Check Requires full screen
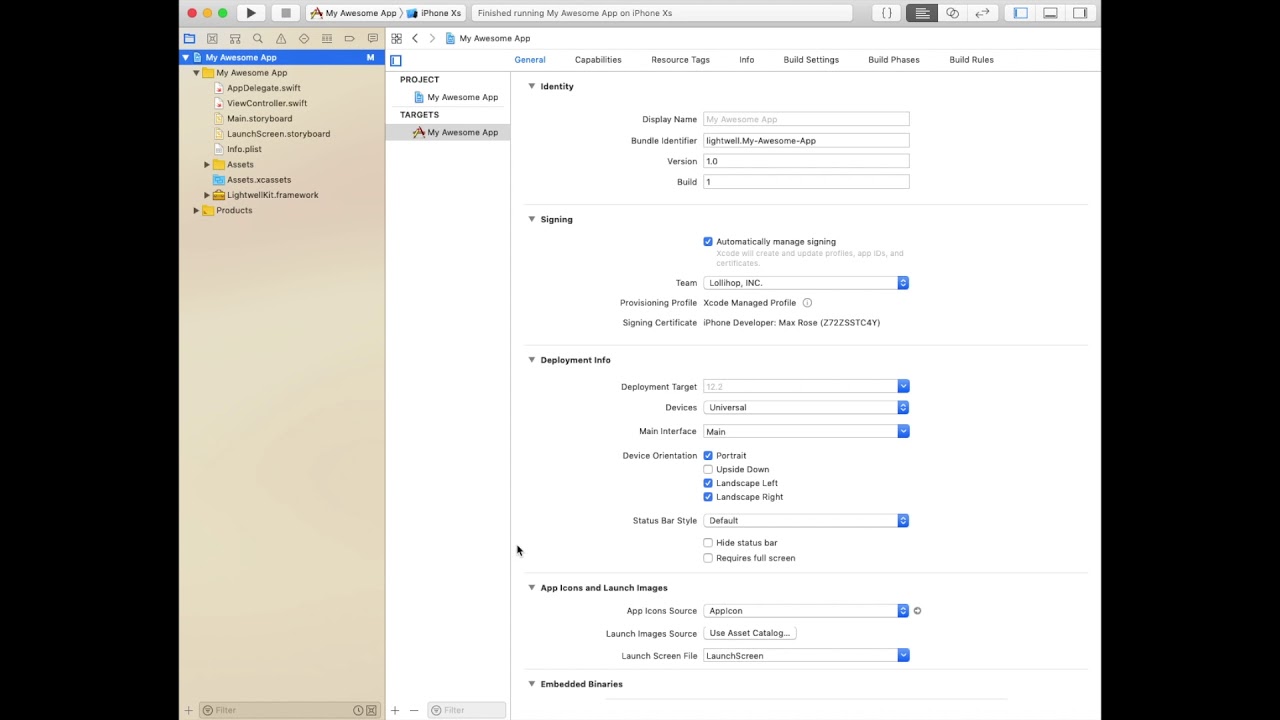This screenshot has width=1280, height=720. click(x=708, y=558)
